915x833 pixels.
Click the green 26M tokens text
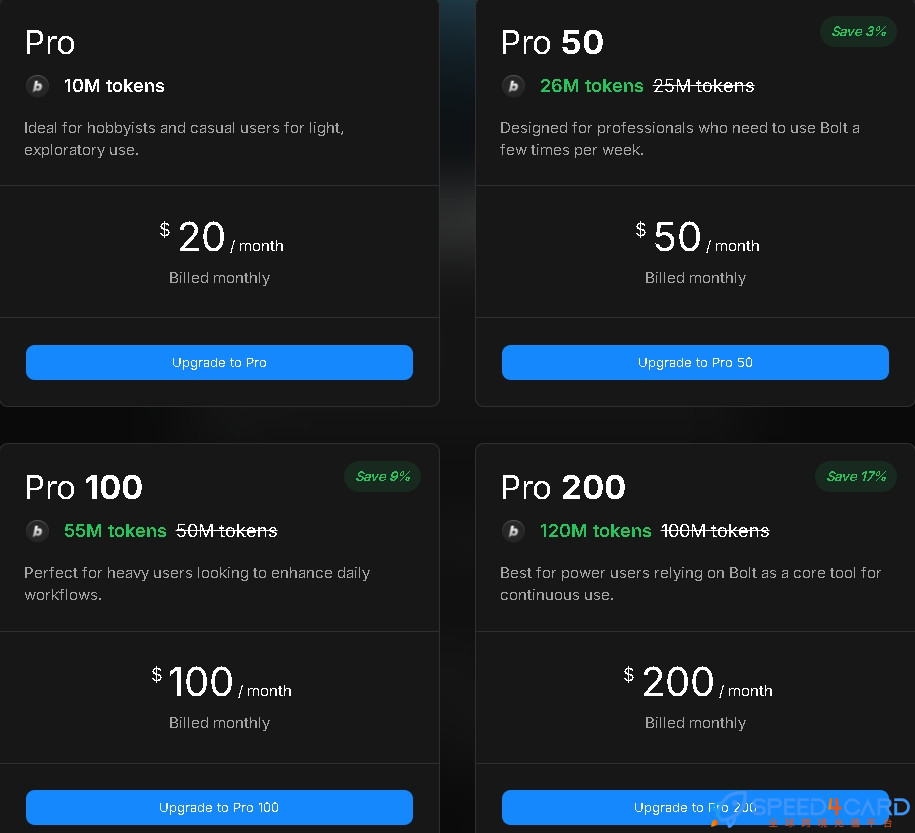point(591,86)
